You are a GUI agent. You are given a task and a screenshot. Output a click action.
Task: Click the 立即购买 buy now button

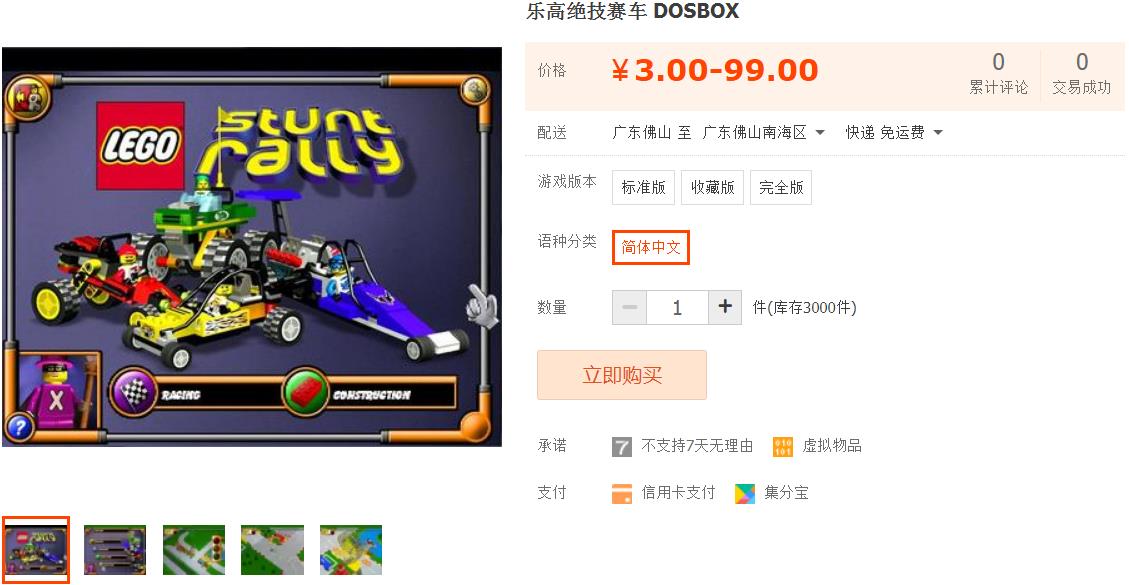(x=621, y=375)
